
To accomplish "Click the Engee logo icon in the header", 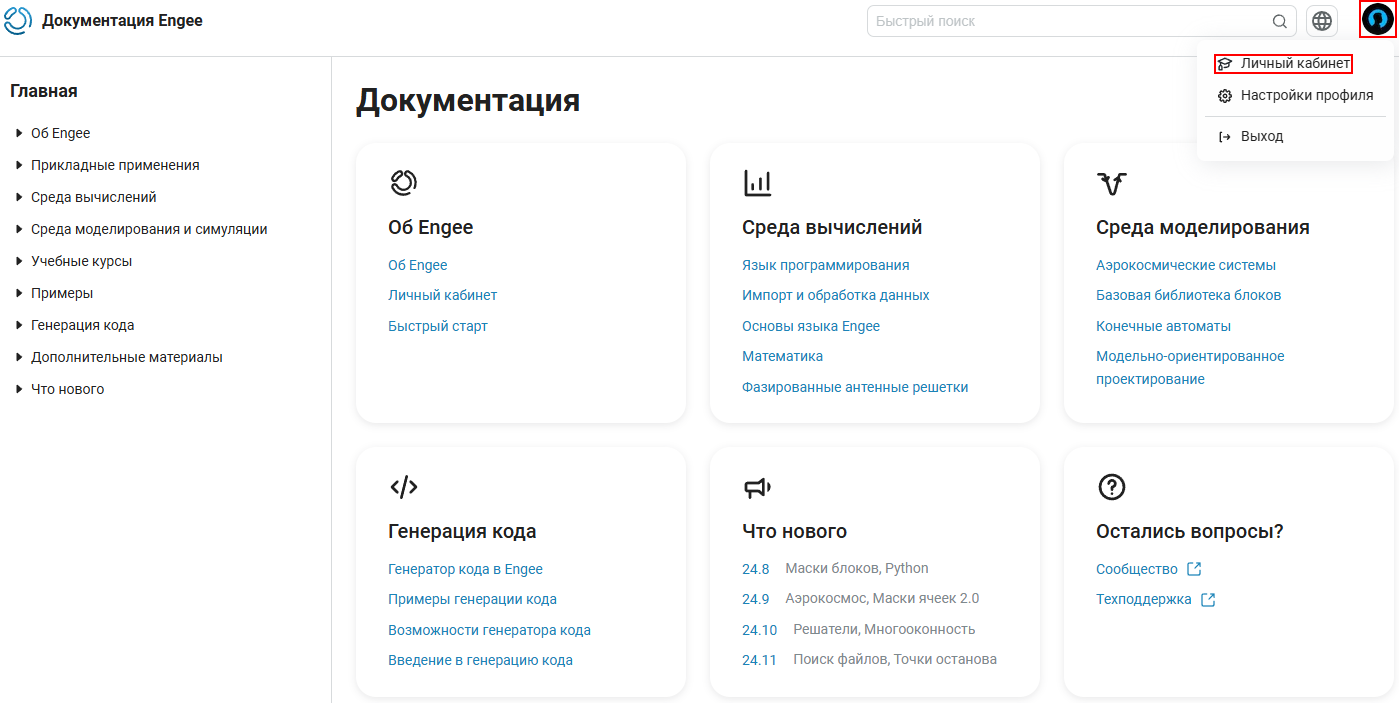I will click(18, 20).
